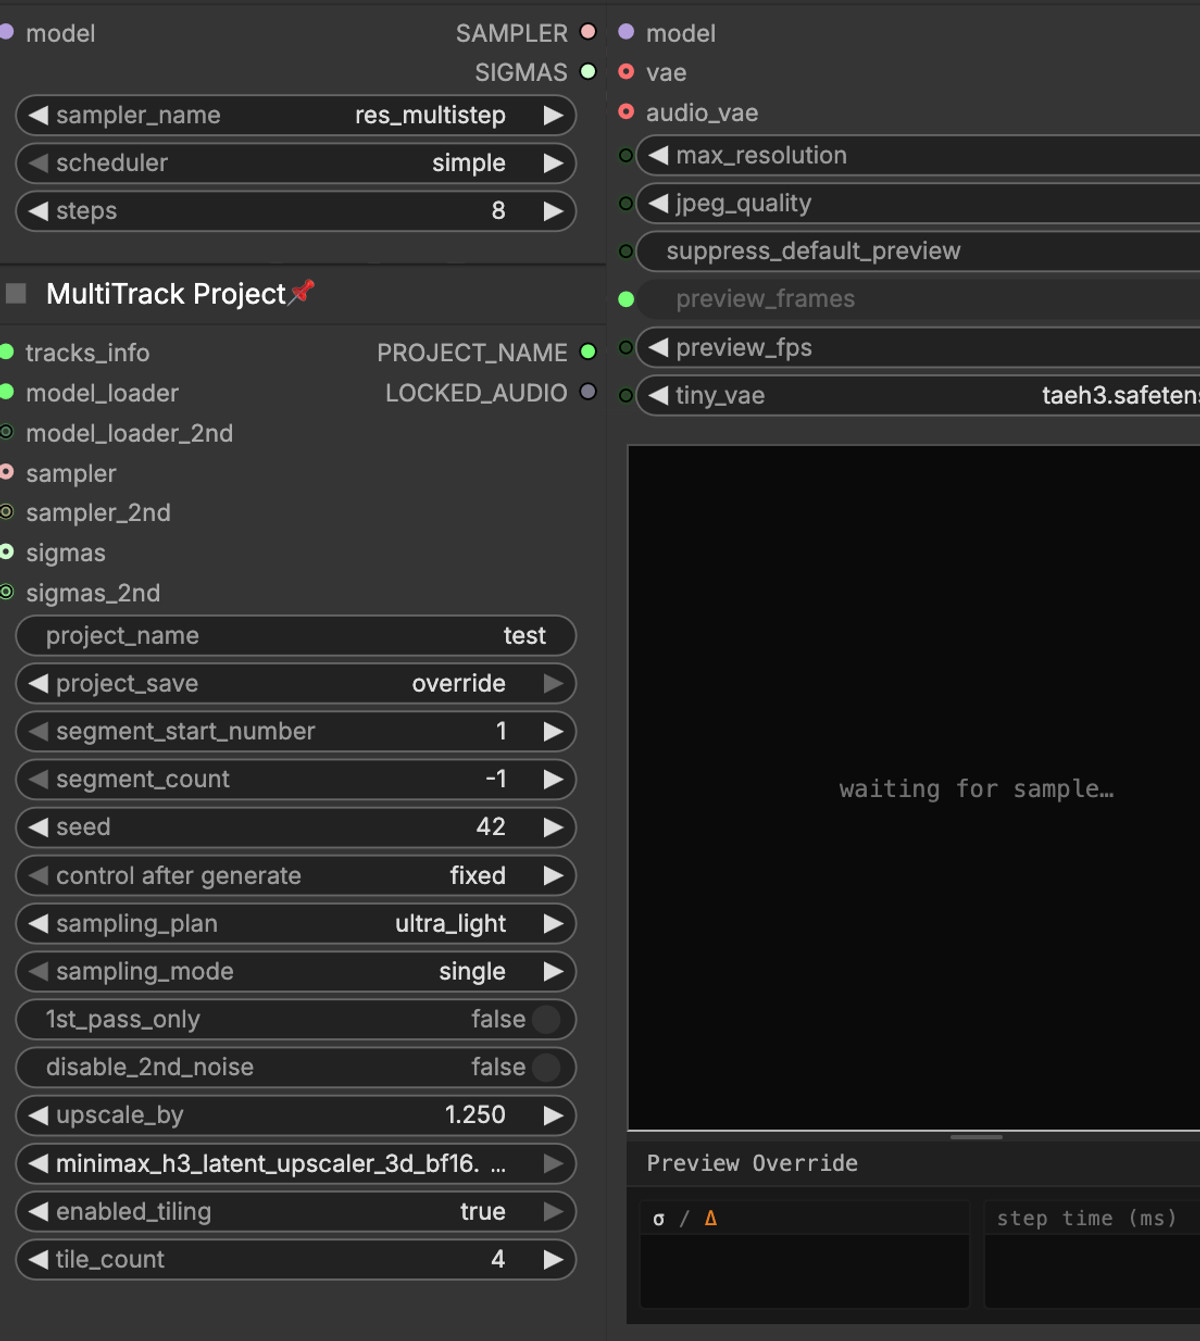
Task: Open the sampler_name res_multistep dropdown
Action: point(296,115)
